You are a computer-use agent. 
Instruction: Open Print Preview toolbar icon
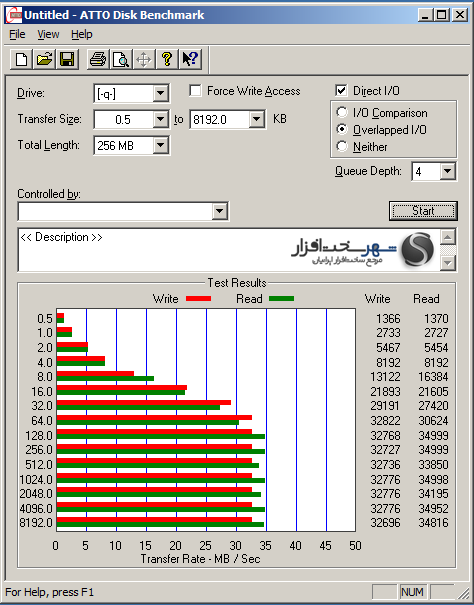(121, 59)
